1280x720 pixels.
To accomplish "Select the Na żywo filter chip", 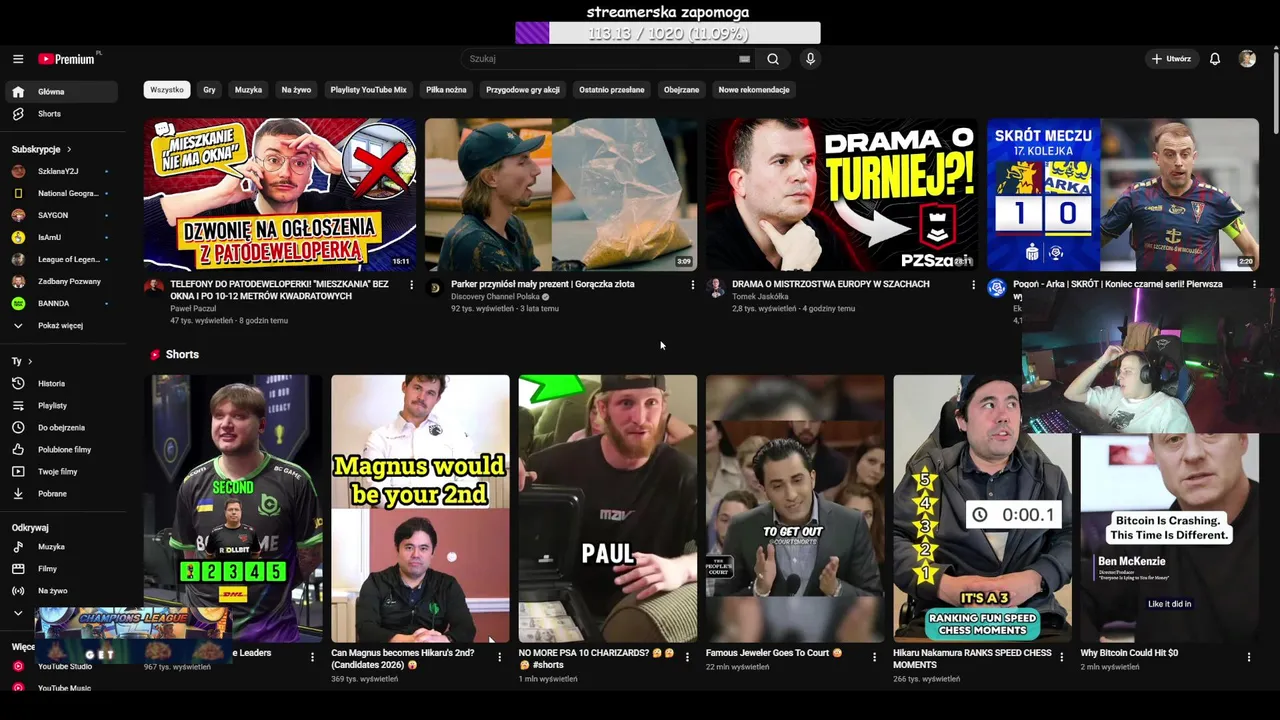I will (296, 90).
